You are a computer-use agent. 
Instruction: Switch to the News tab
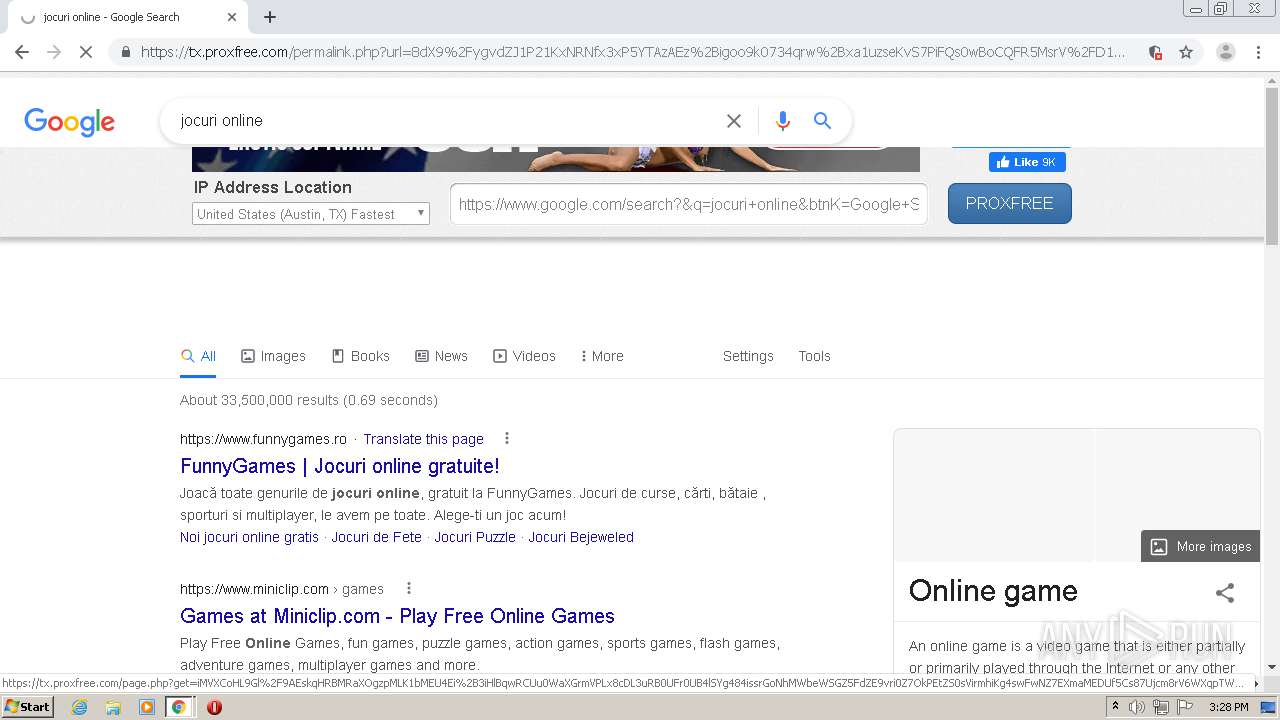(441, 356)
